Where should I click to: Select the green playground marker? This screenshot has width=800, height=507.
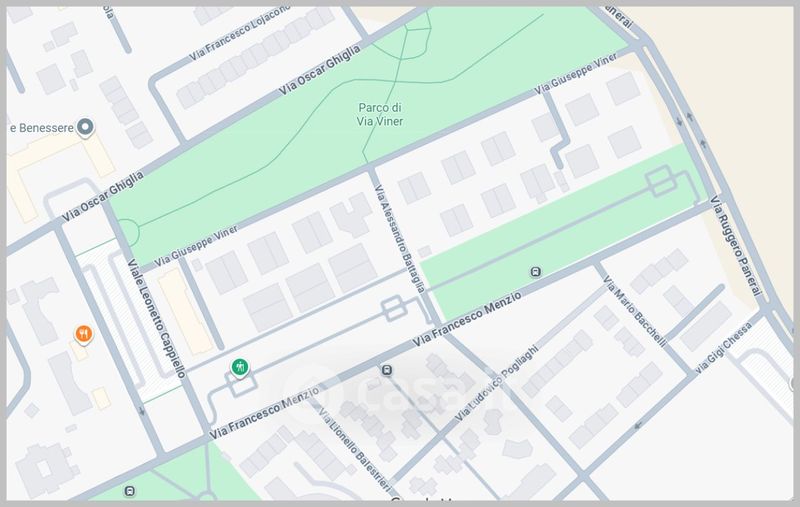click(x=240, y=367)
